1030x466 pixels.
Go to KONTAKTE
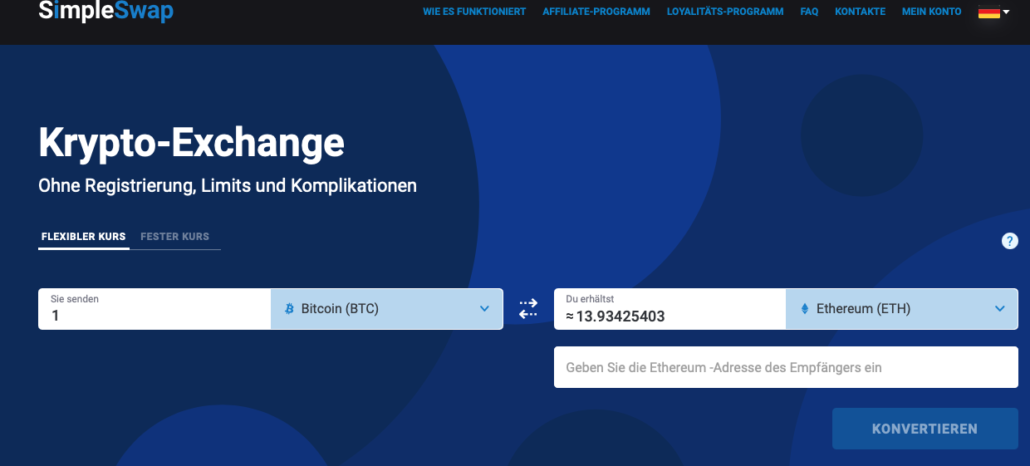[860, 12]
